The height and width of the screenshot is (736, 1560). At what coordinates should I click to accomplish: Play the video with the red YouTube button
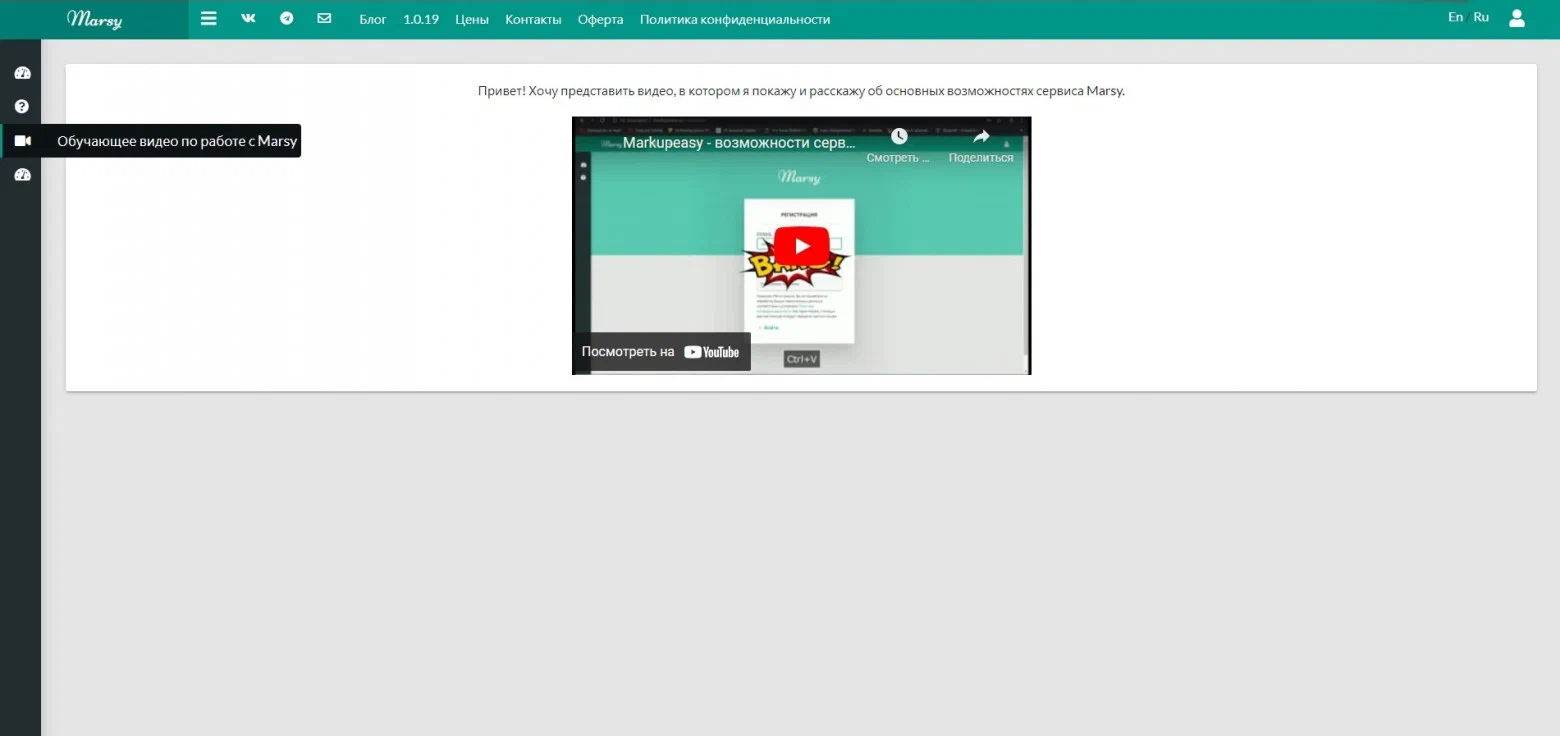(x=801, y=246)
